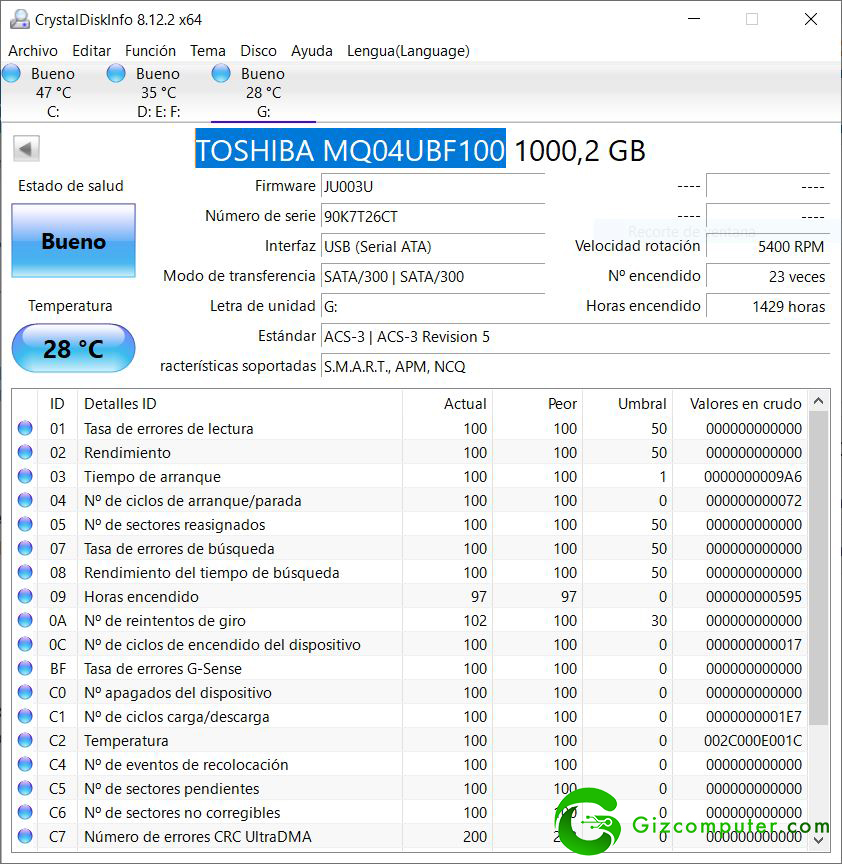
Task: Click the S.M.A.R.T., APM, NCQ field
Action: click(x=575, y=366)
